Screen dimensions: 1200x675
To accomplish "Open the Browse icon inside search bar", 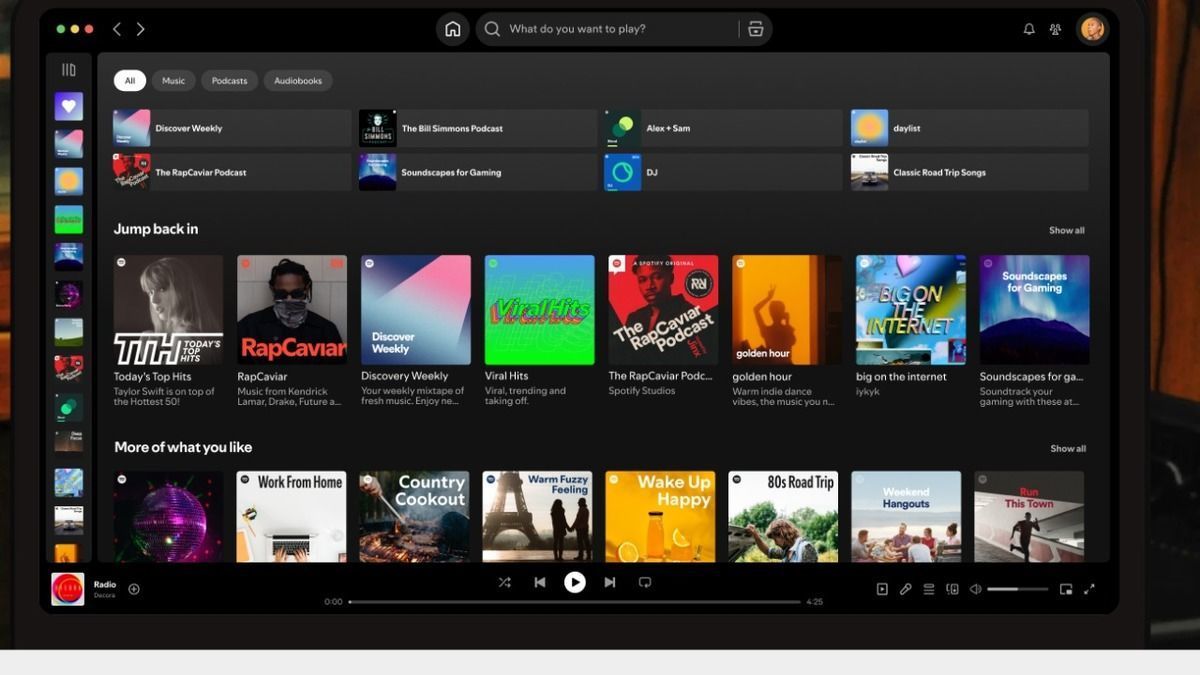I will click(755, 29).
